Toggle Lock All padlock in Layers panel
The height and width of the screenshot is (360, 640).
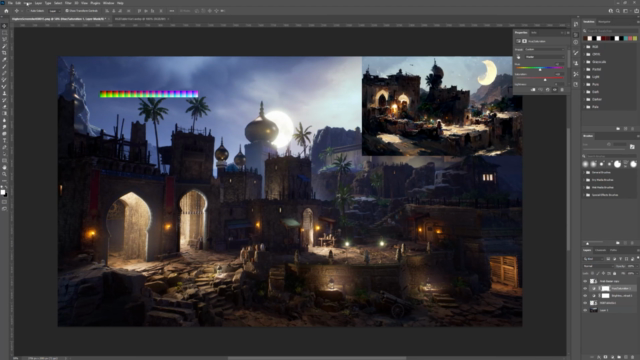(615, 273)
